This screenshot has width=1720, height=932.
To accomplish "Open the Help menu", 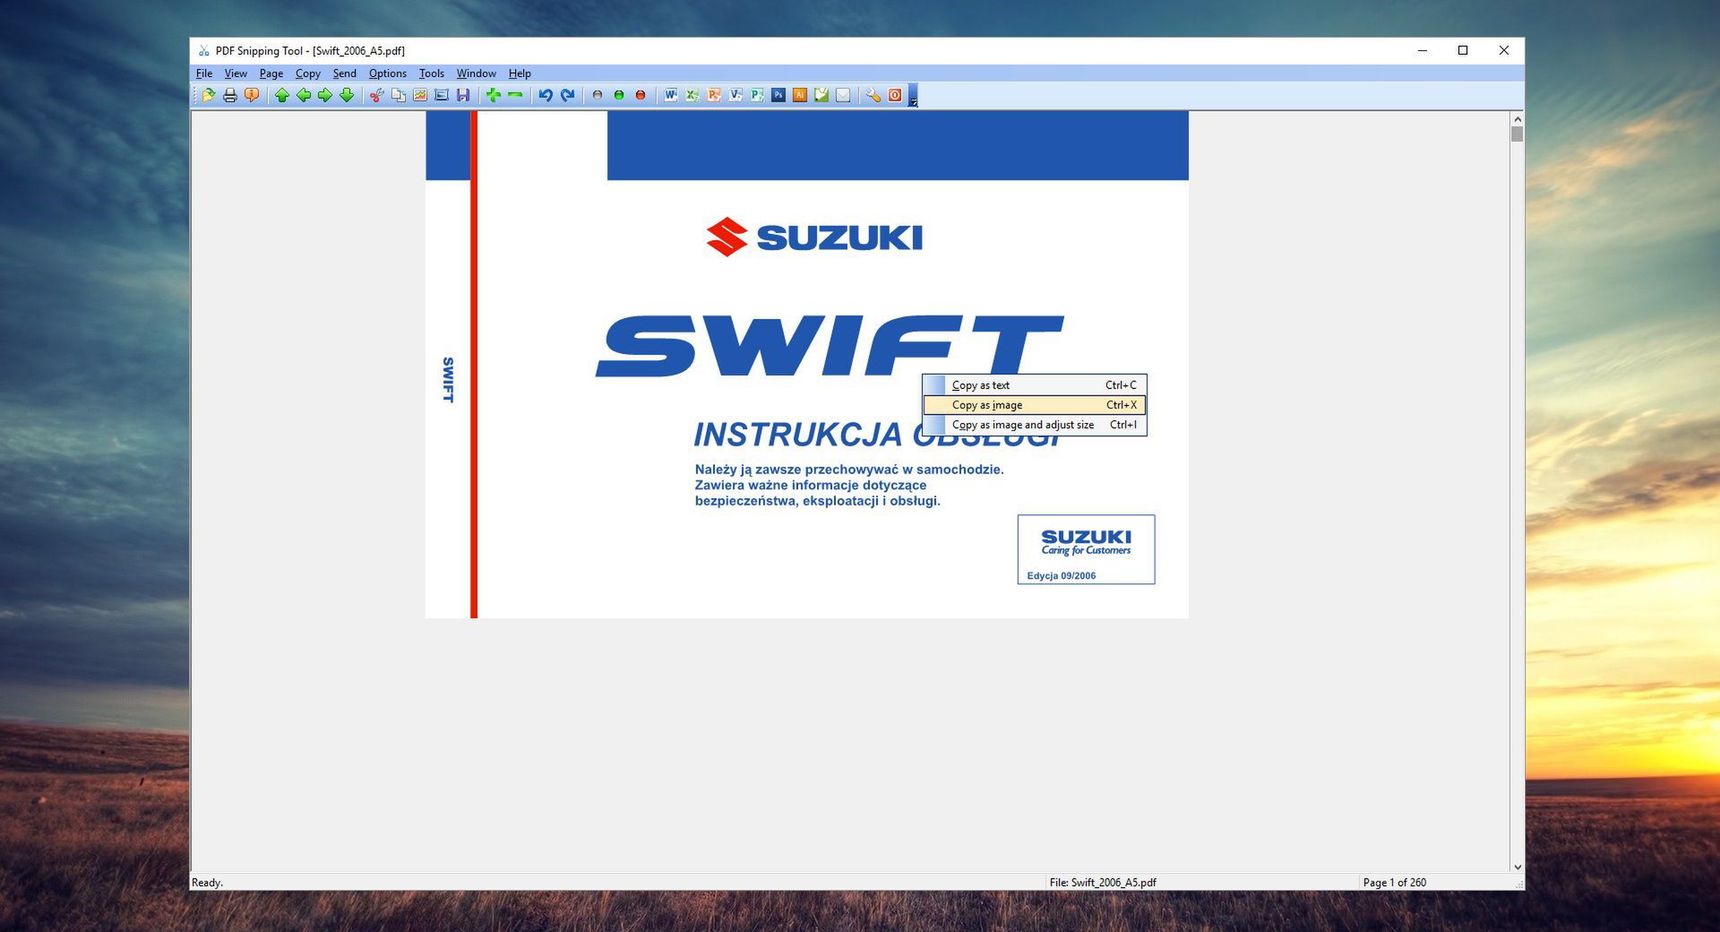I will pyautogui.click(x=520, y=73).
